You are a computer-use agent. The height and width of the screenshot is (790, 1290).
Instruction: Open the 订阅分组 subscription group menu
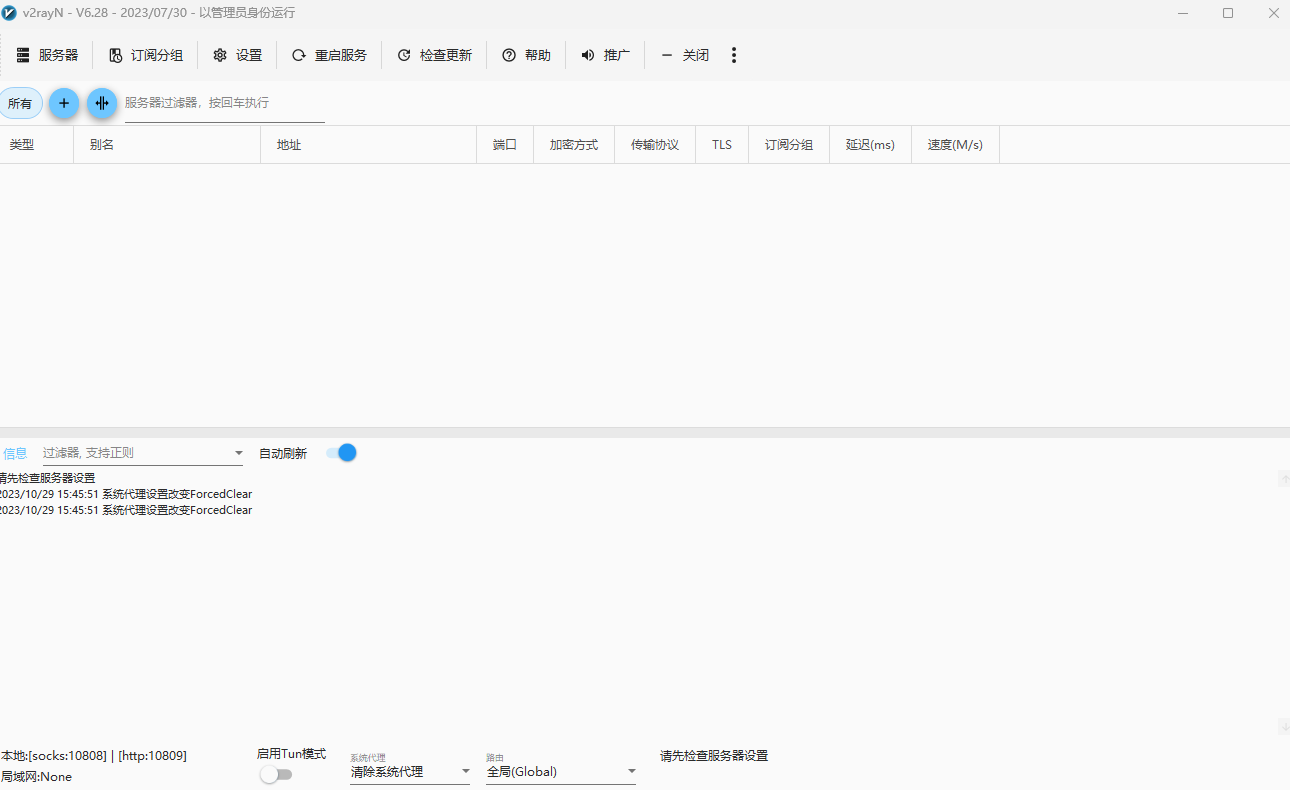click(146, 55)
